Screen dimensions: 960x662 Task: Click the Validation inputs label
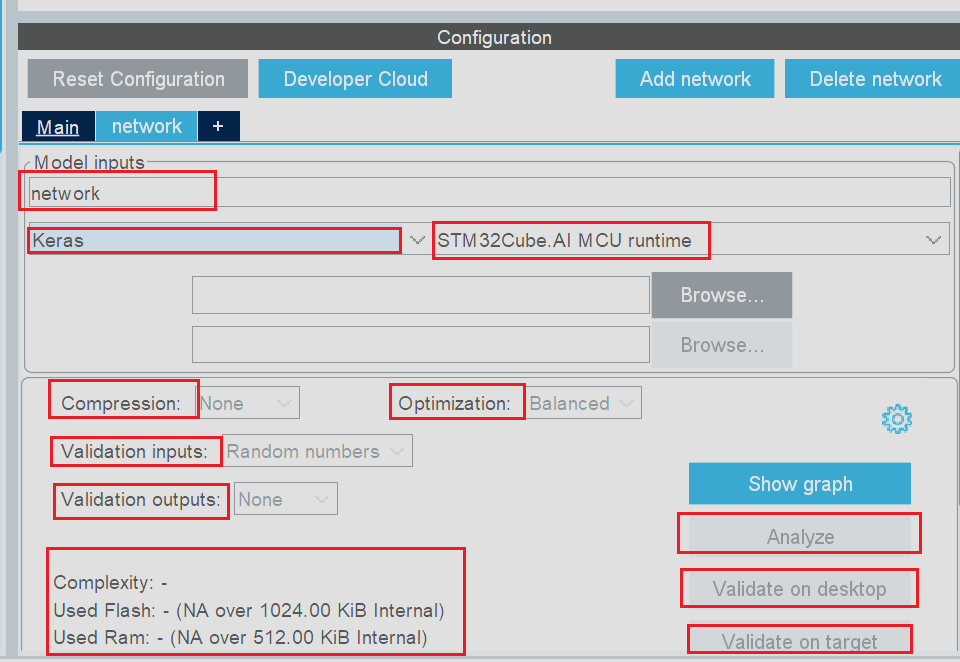coord(134,451)
